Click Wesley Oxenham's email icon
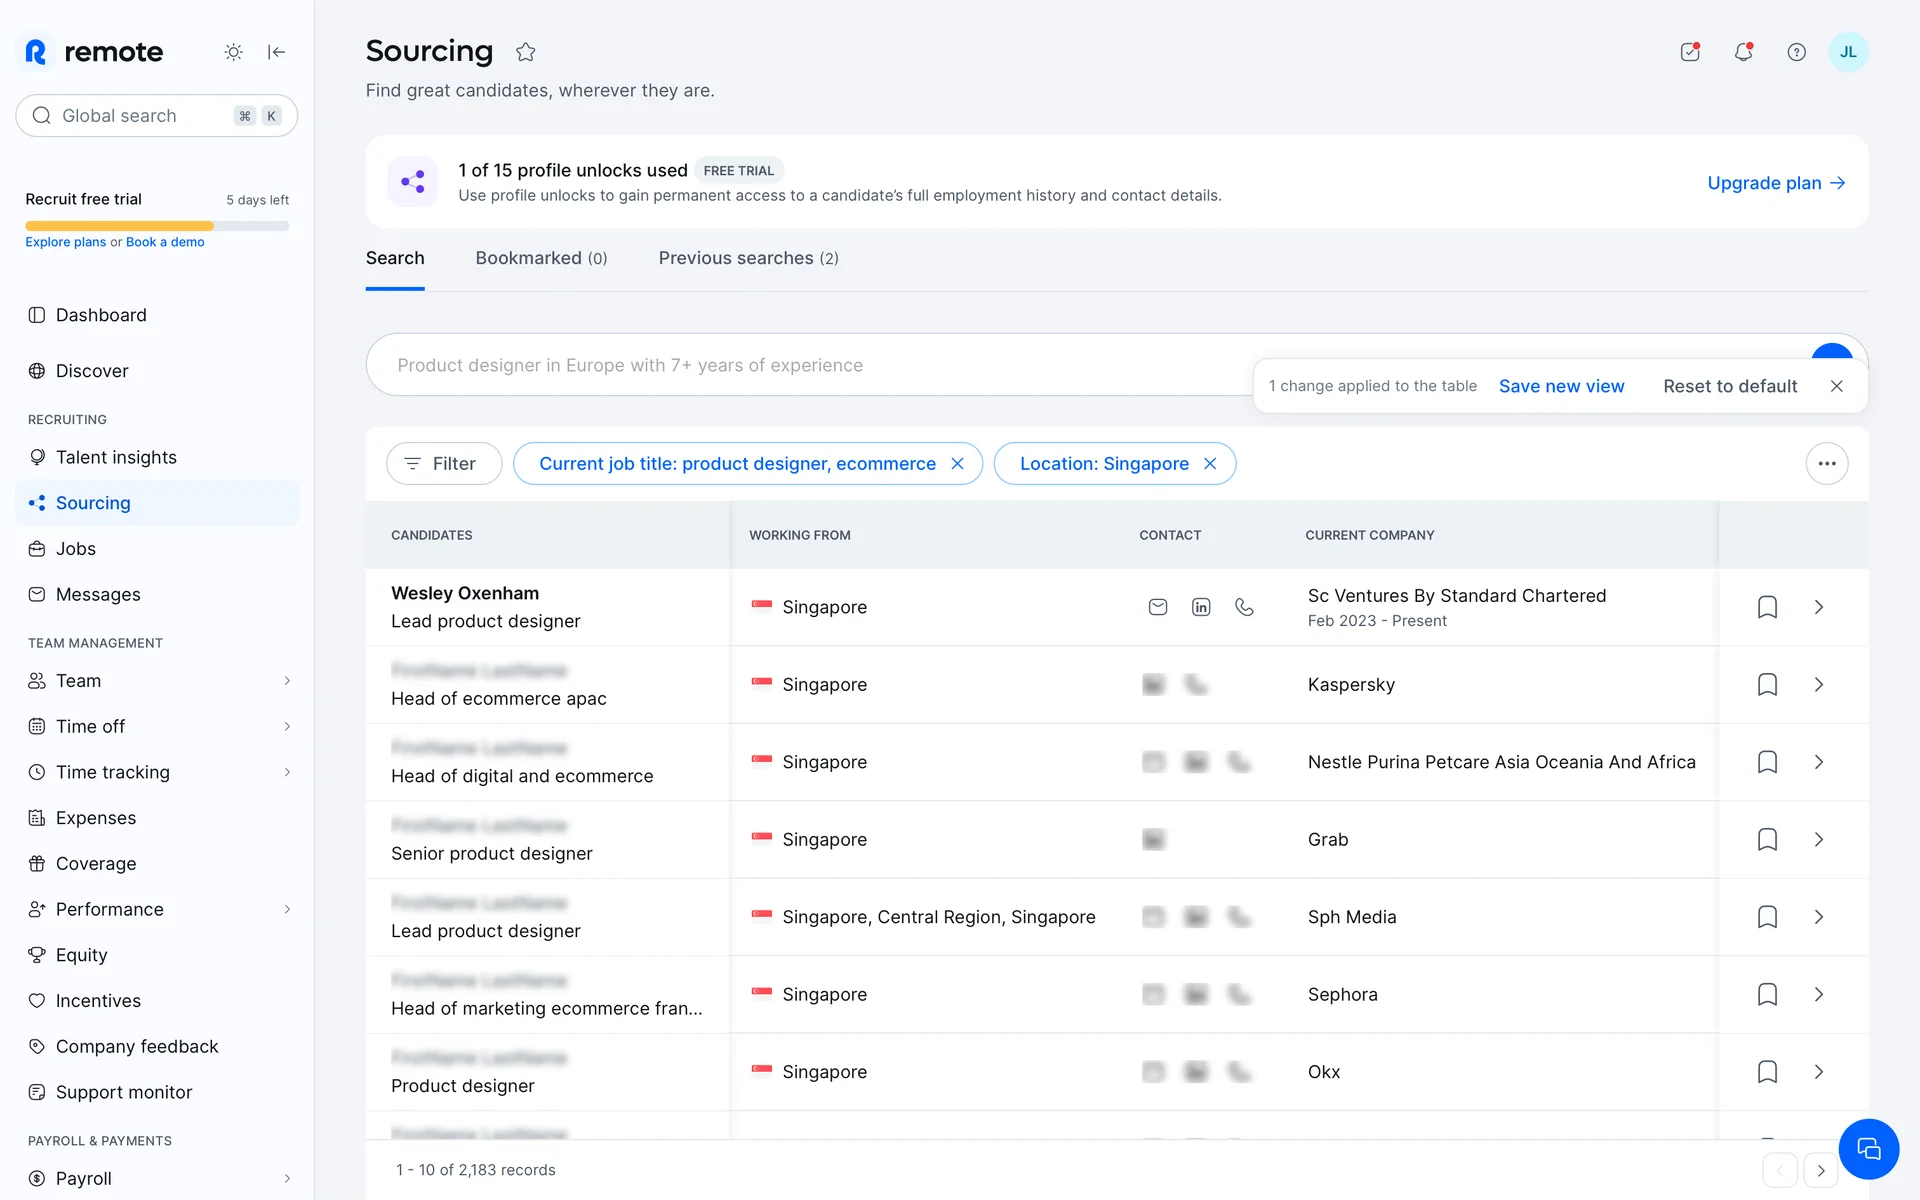The height and width of the screenshot is (1200, 1920). click(1158, 607)
